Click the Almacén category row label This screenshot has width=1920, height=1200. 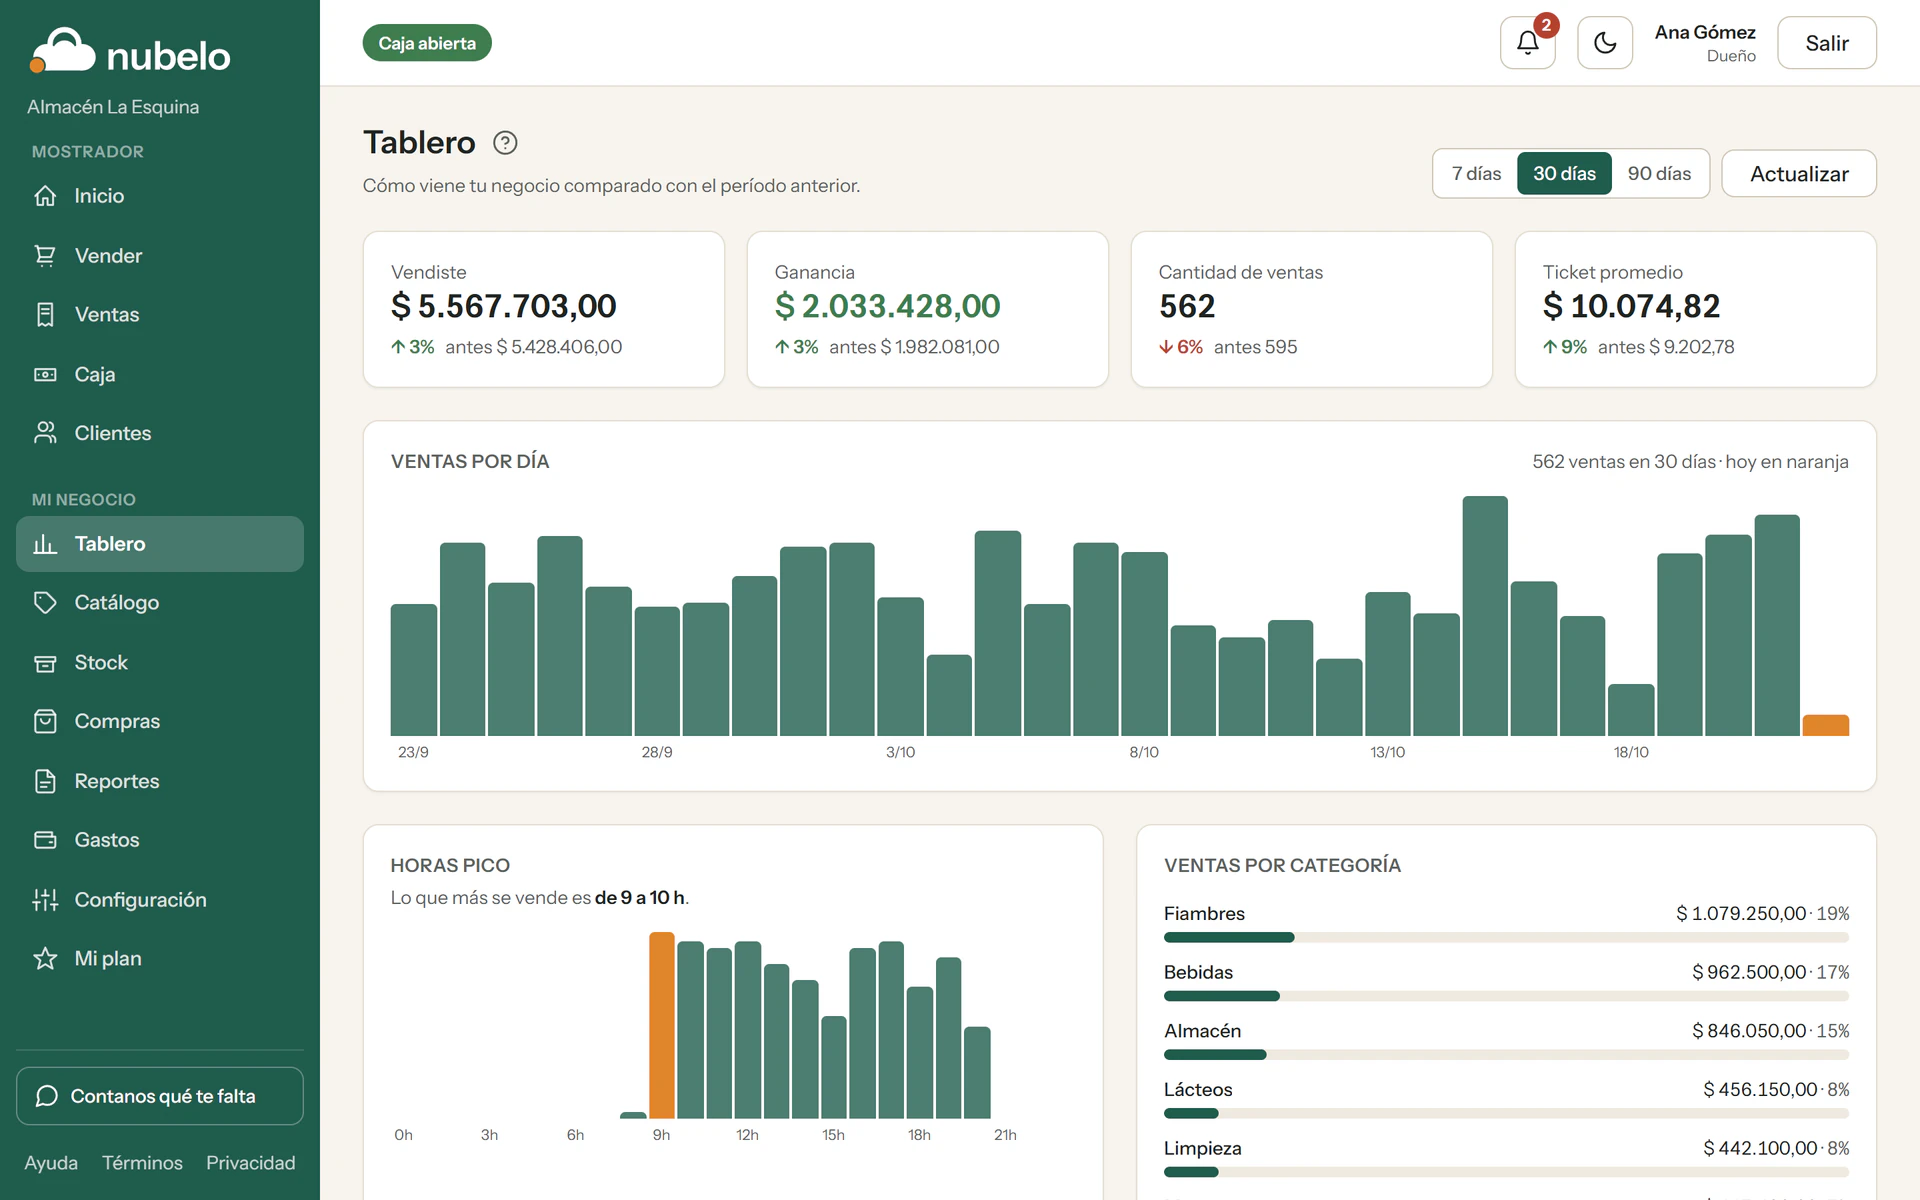(1203, 1031)
